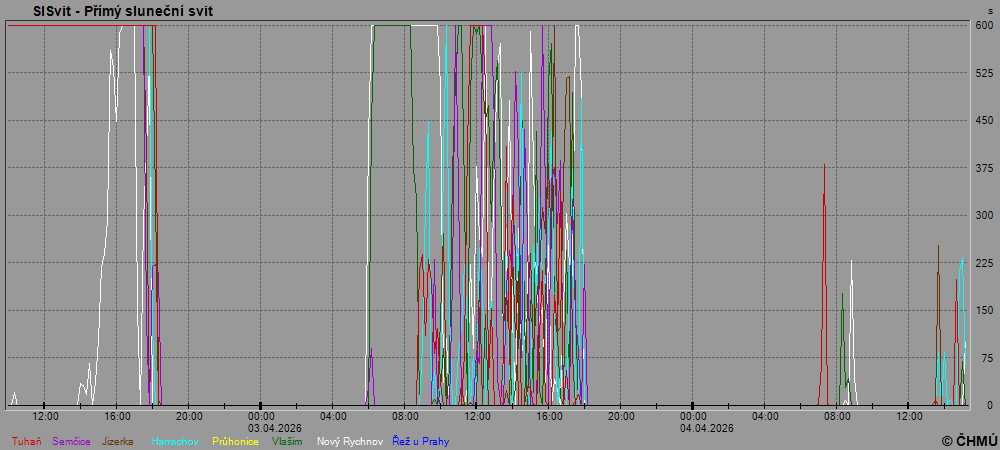This screenshot has width=1000, height=450.
Task: Toggle the Jizerka series in legend
Action: tap(117, 441)
